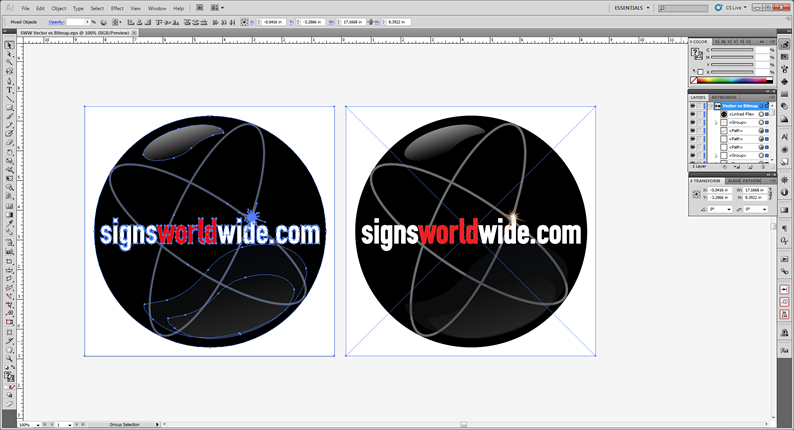Click the search field in top bar

[683, 8]
